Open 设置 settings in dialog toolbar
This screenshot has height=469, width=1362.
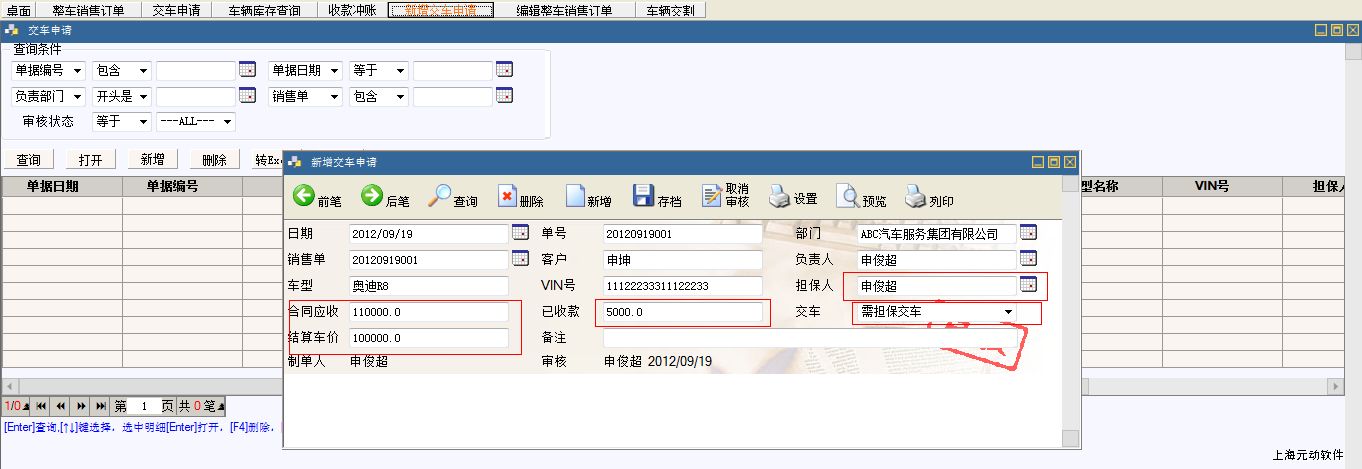(780, 196)
